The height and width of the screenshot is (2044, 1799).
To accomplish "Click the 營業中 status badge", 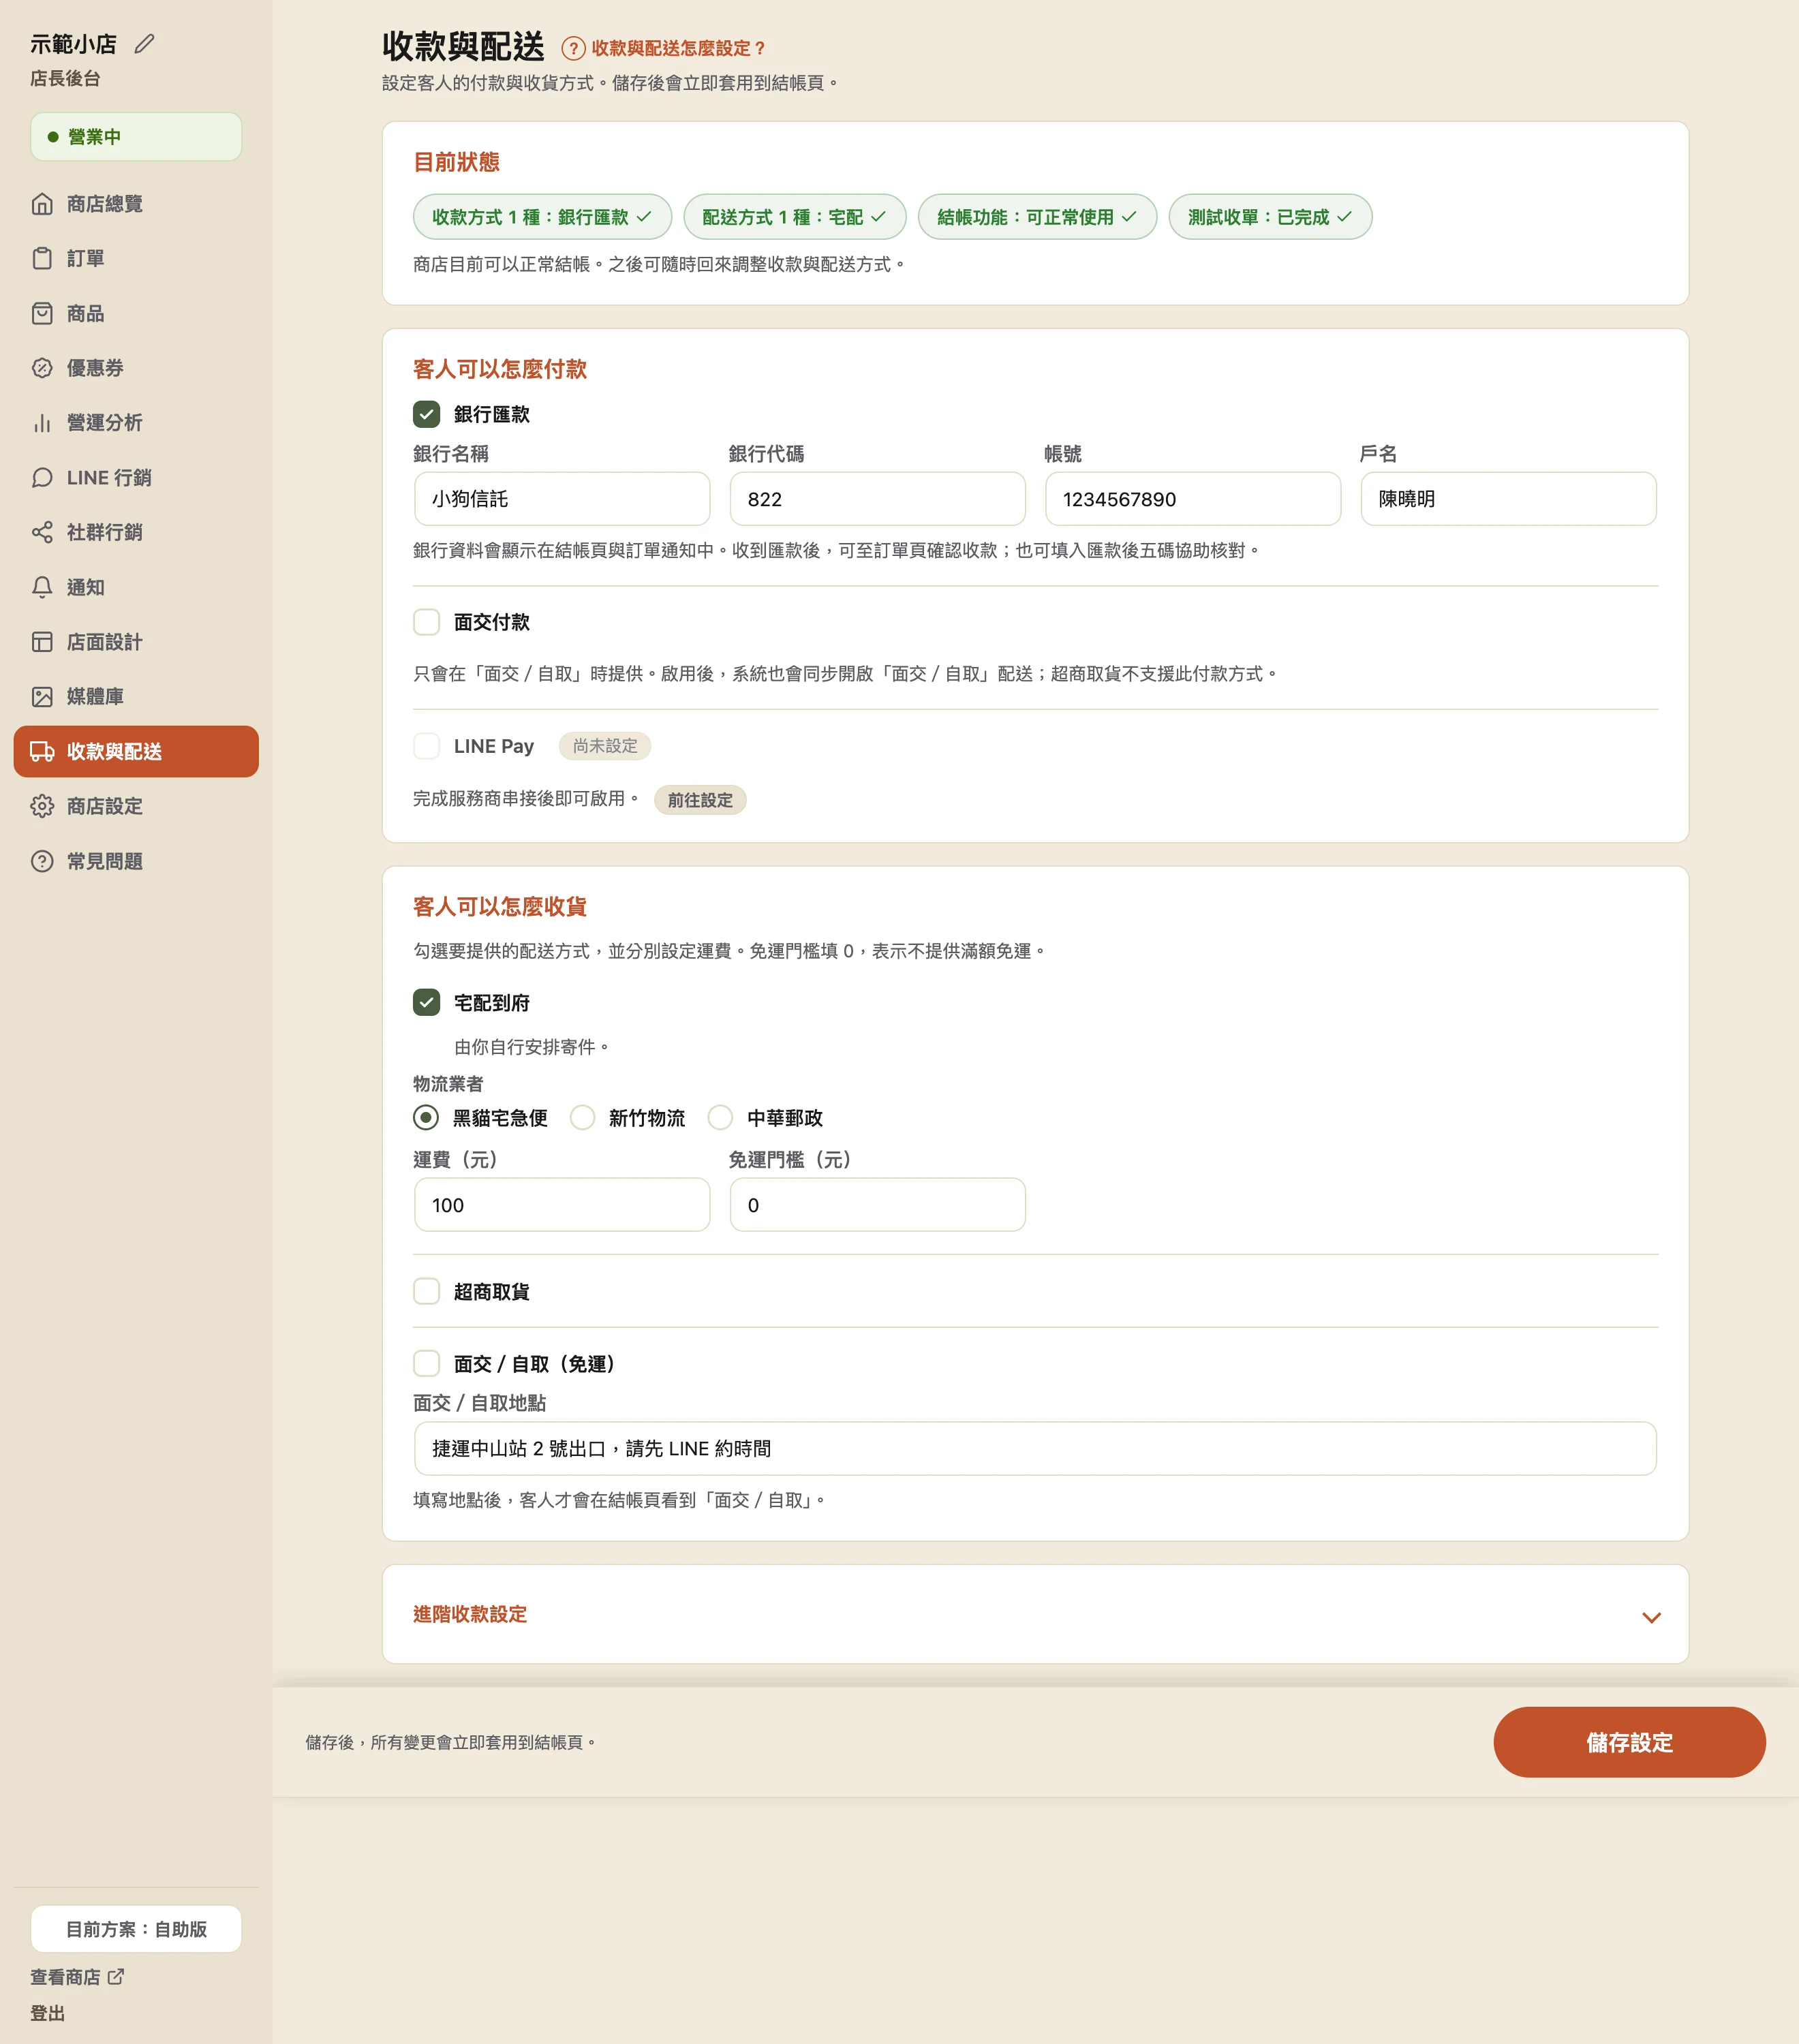I will [x=136, y=137].
